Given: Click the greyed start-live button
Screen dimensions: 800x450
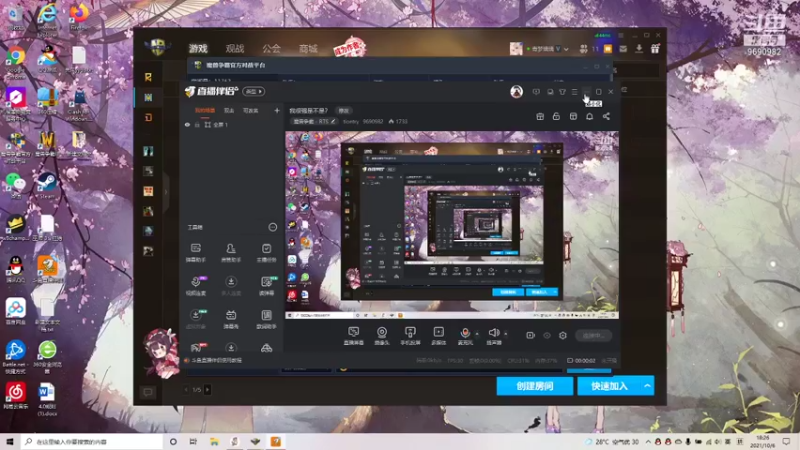Looking at the screenshot, I should (593, 335).
